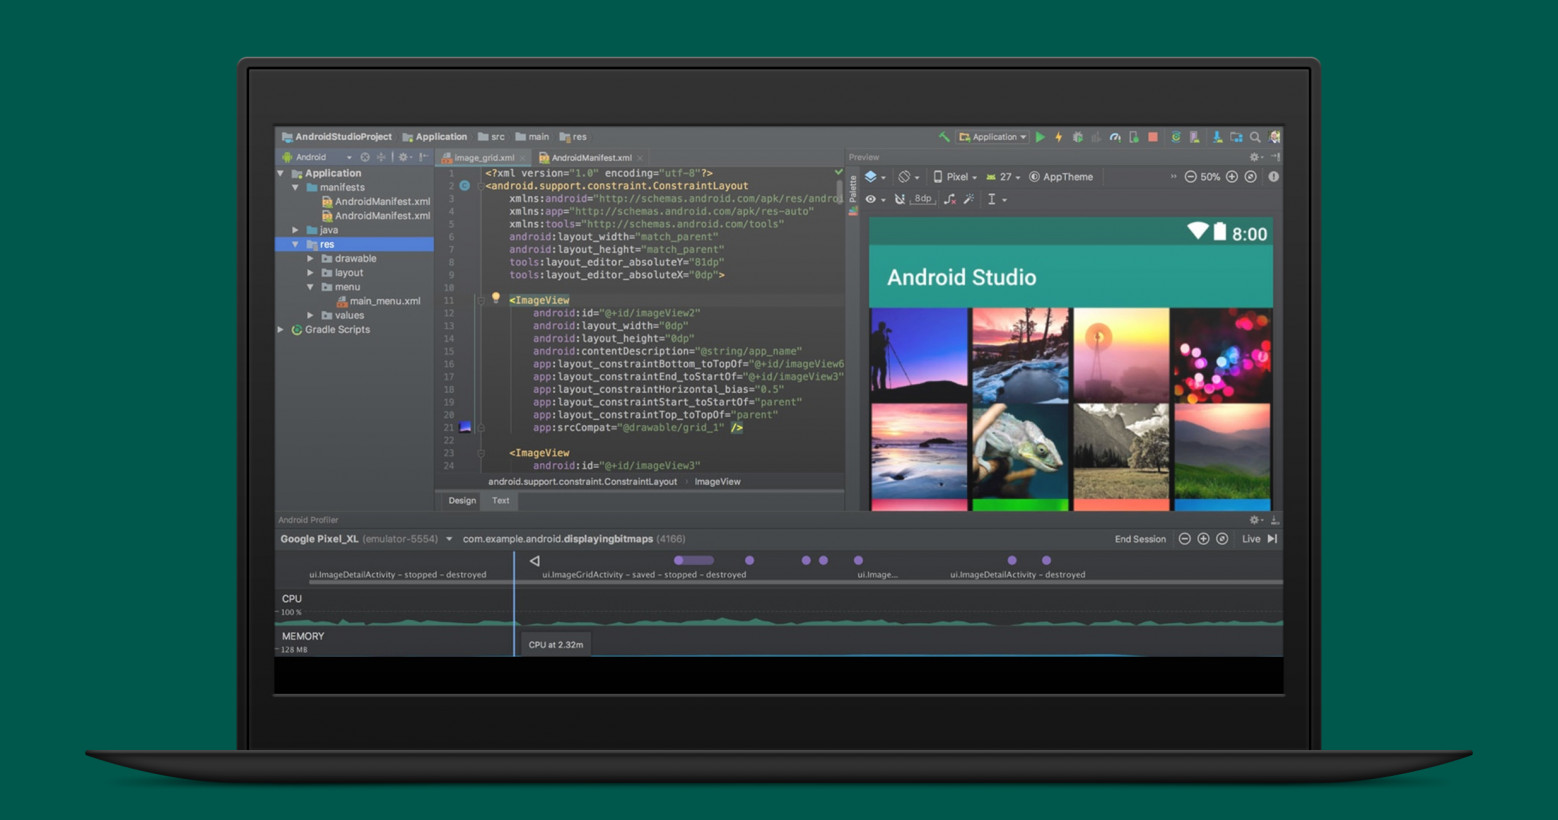Toggle the eye view options in preview
Screen dimensions: 1558x820
872,199
